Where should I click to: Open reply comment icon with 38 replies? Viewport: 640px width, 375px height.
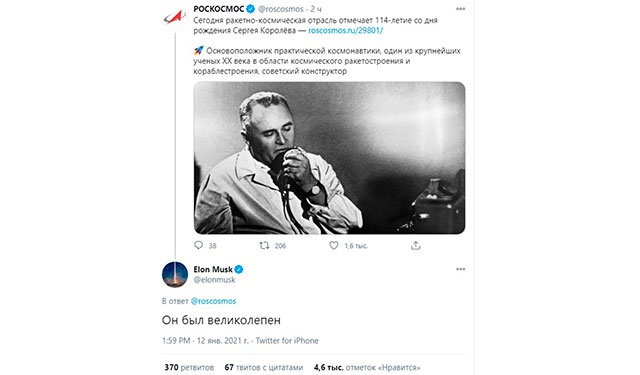point(198,245)
